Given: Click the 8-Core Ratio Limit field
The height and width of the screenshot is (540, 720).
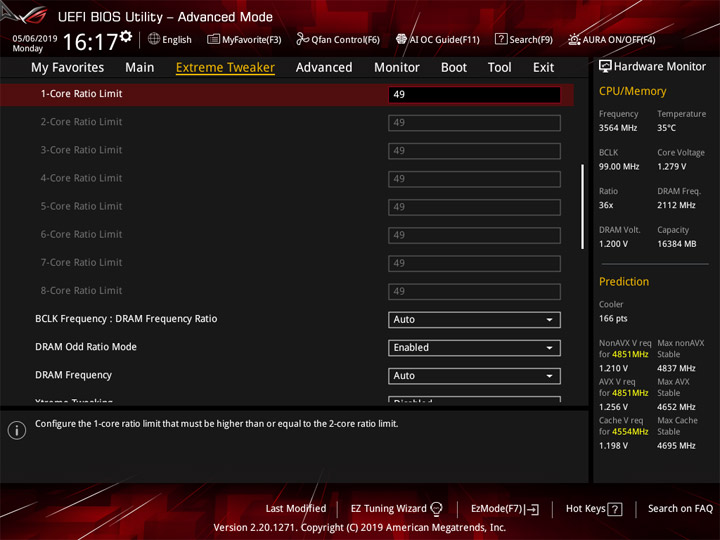Looking at the screenshot, I should 474,292.
